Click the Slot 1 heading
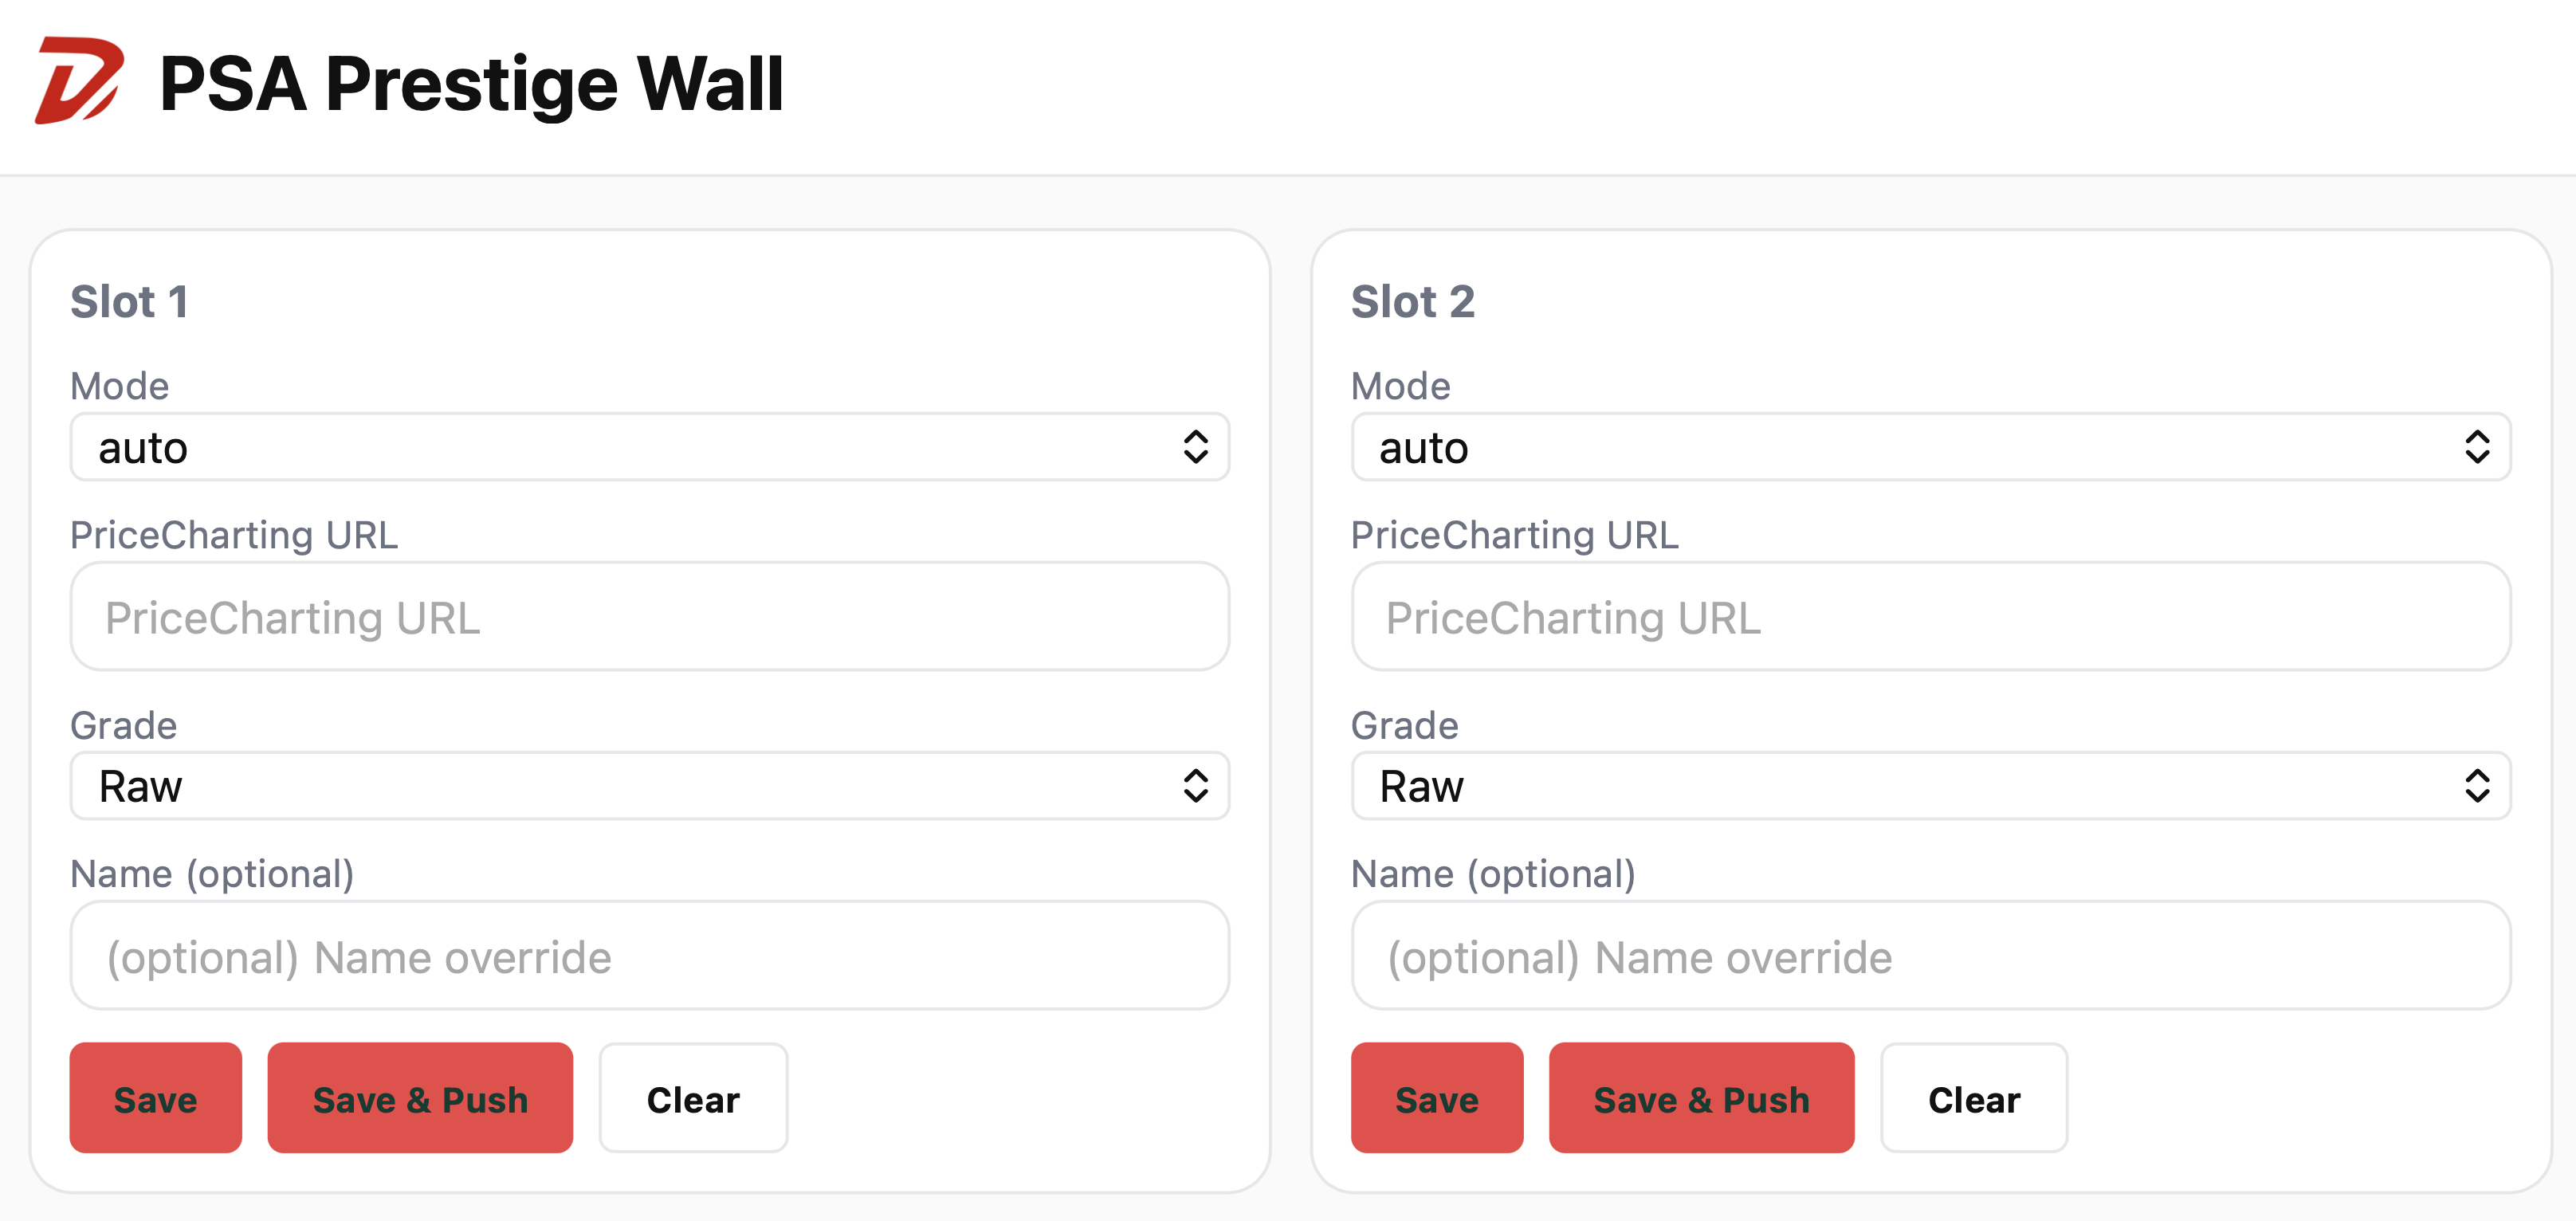 pyautogui.click(x=129, y=302)
